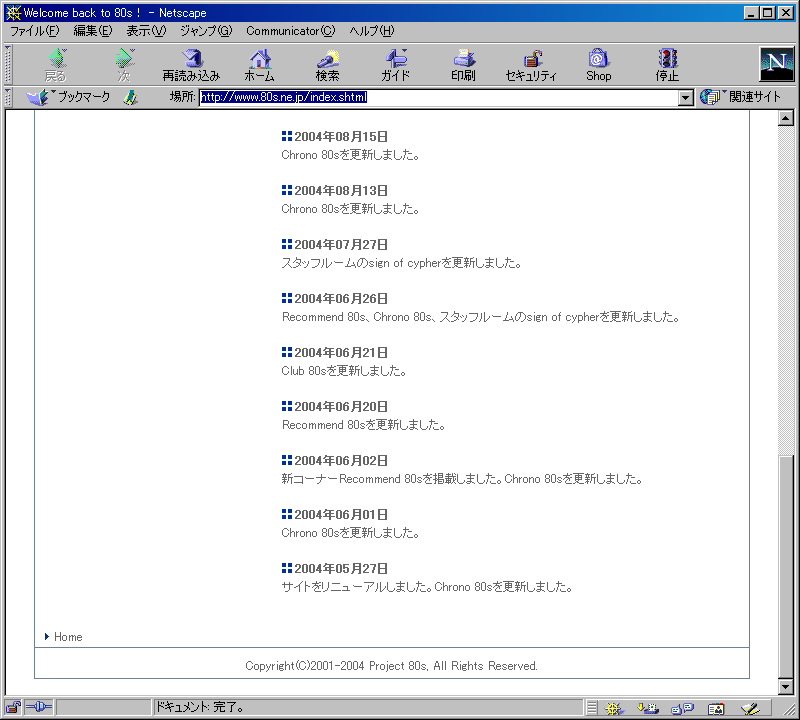Open the Guide (ガイド) toolbar icon
The image size is (800, 720).
pyautogui.click(x=395, y=65)
